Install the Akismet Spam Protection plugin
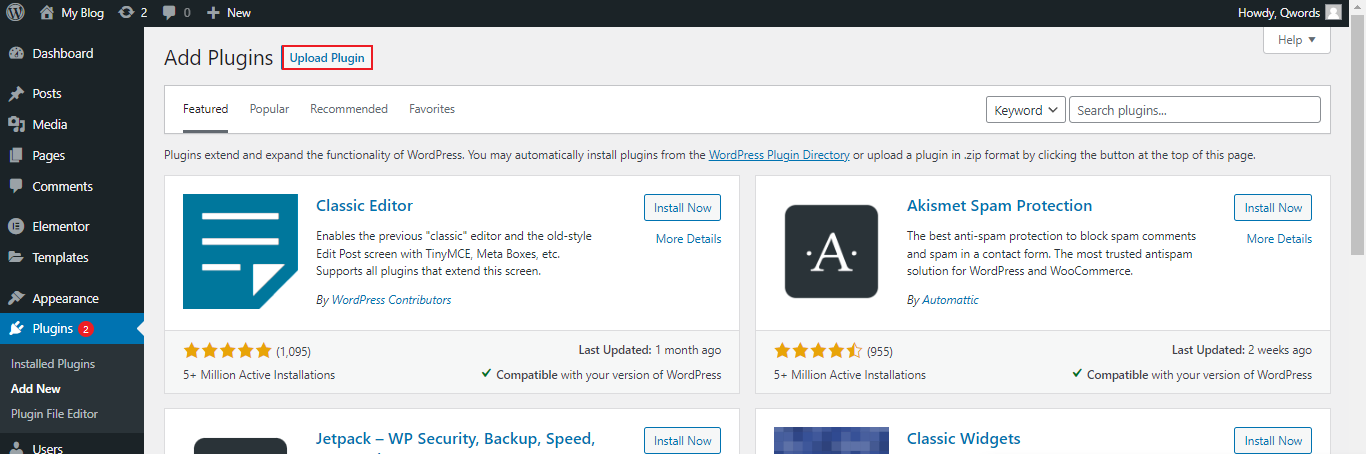 (x=1273, y=208)
